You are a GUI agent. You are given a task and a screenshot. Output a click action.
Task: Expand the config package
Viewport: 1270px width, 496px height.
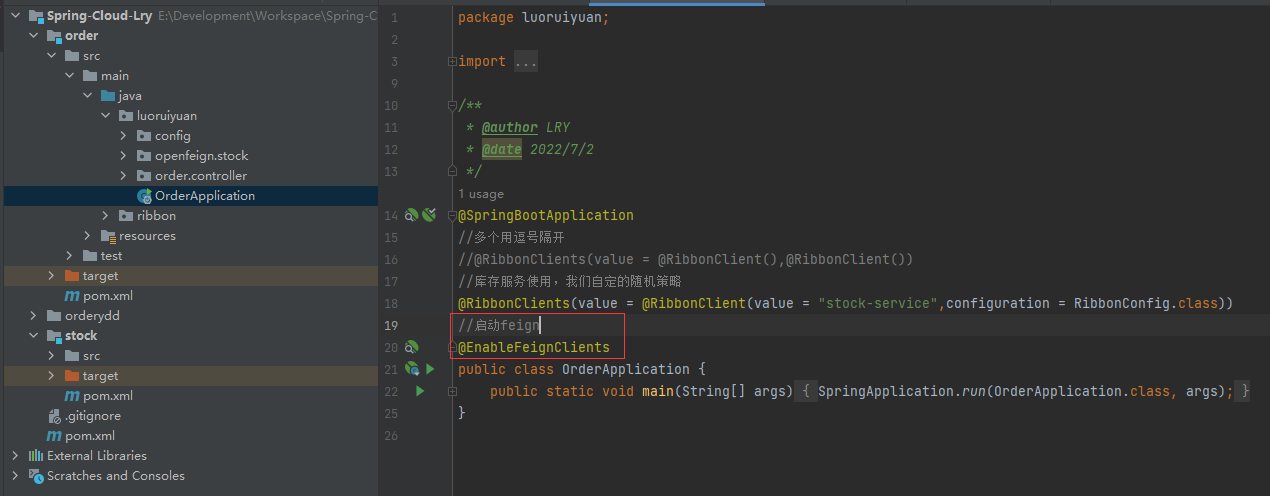[123, 136]
